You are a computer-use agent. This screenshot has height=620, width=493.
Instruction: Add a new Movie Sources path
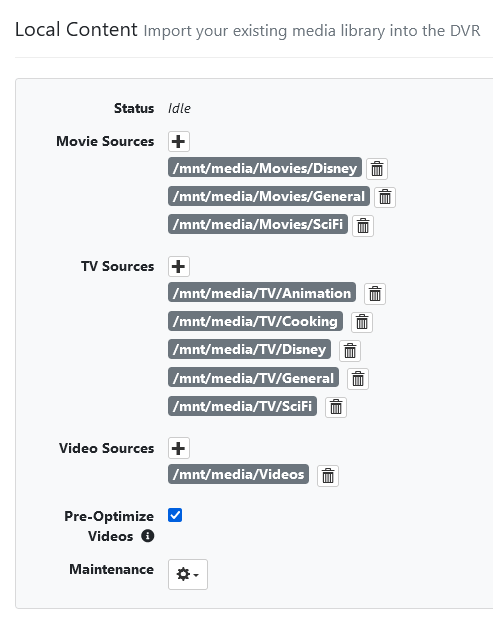(179, 142)
